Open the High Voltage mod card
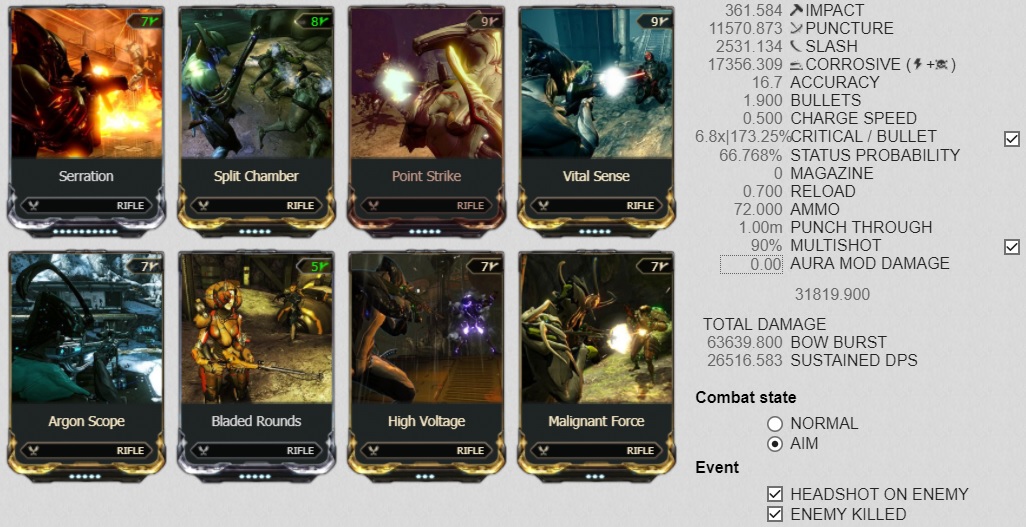1026x527 pixels. [426, 367]
